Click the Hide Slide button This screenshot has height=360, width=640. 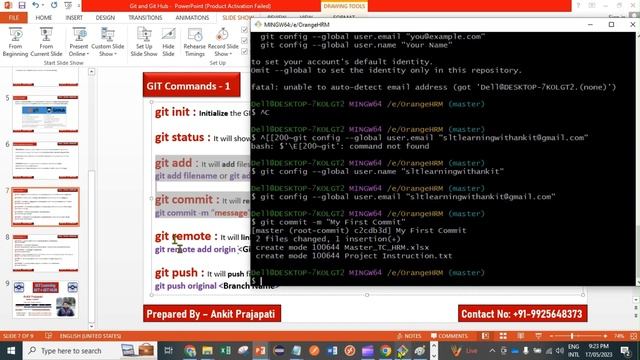168,42
